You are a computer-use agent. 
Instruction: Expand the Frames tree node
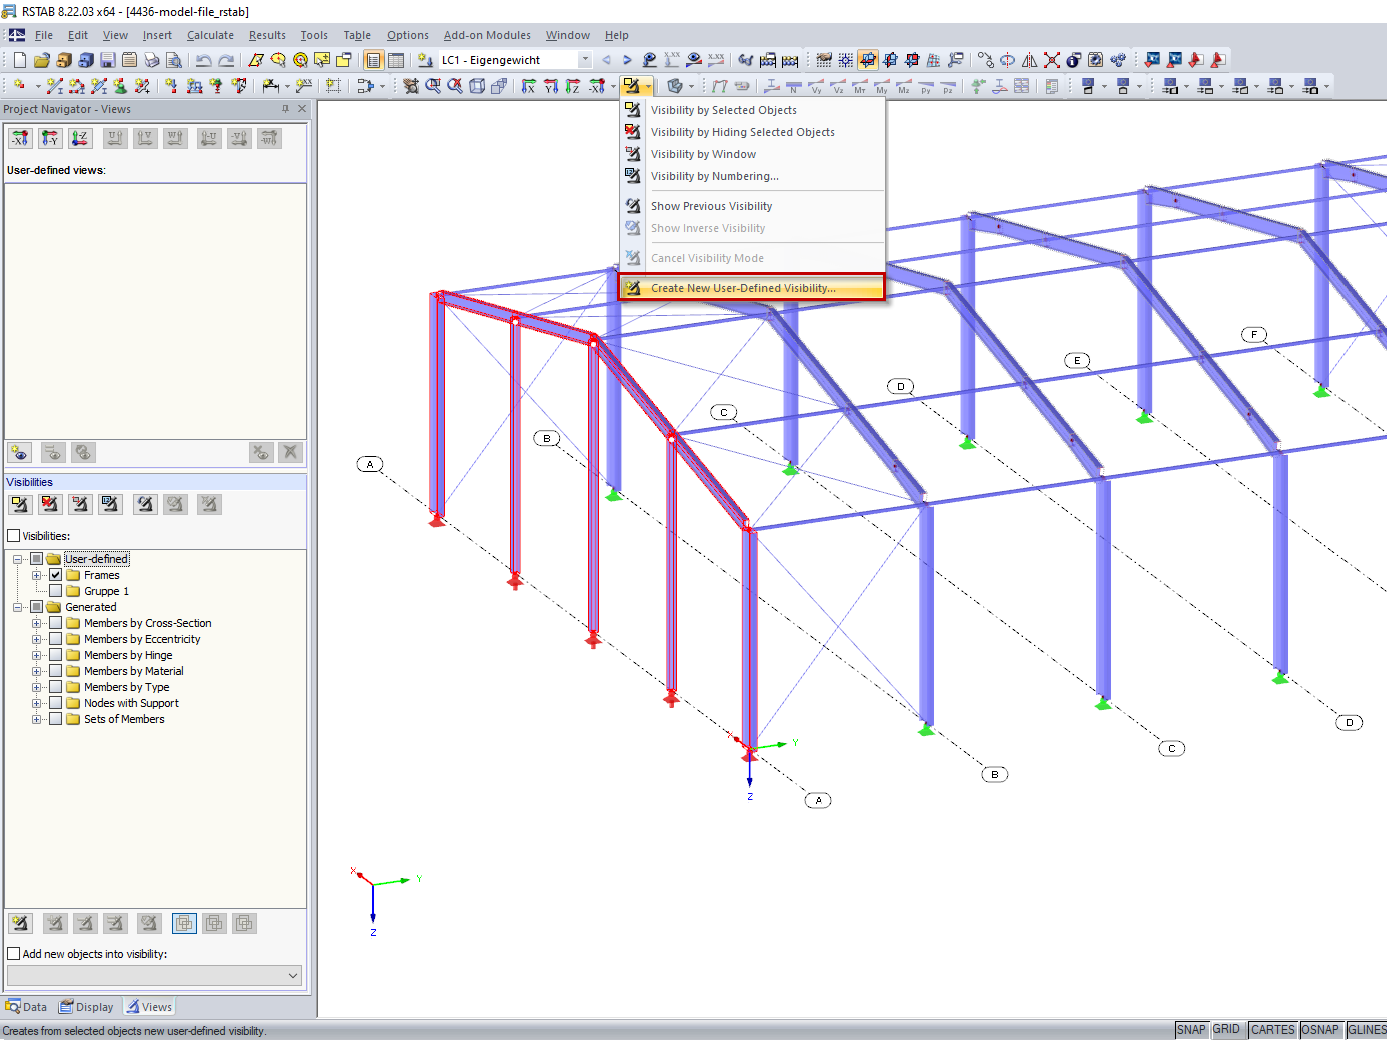tap(36, 575)
